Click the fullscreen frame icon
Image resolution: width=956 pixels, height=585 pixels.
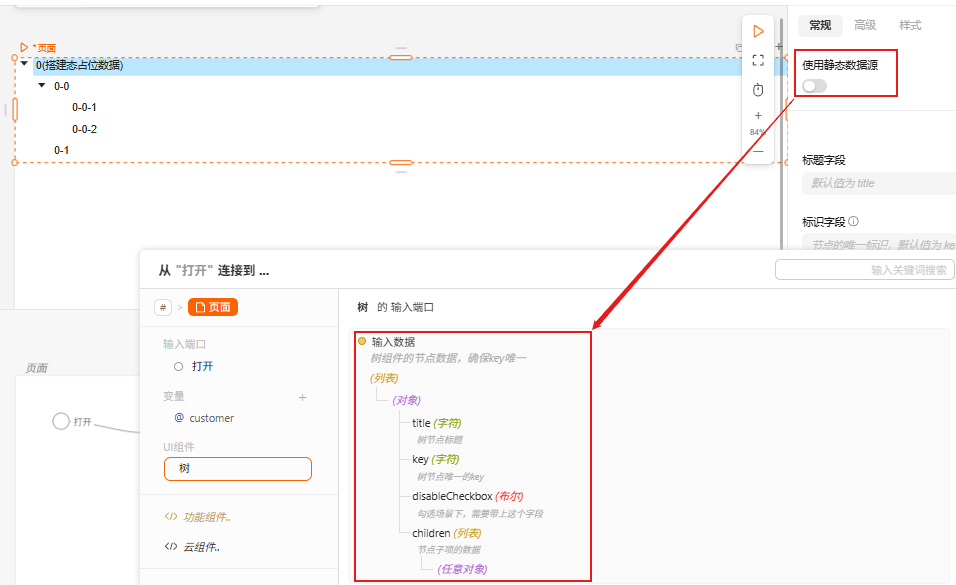[758, 61]
